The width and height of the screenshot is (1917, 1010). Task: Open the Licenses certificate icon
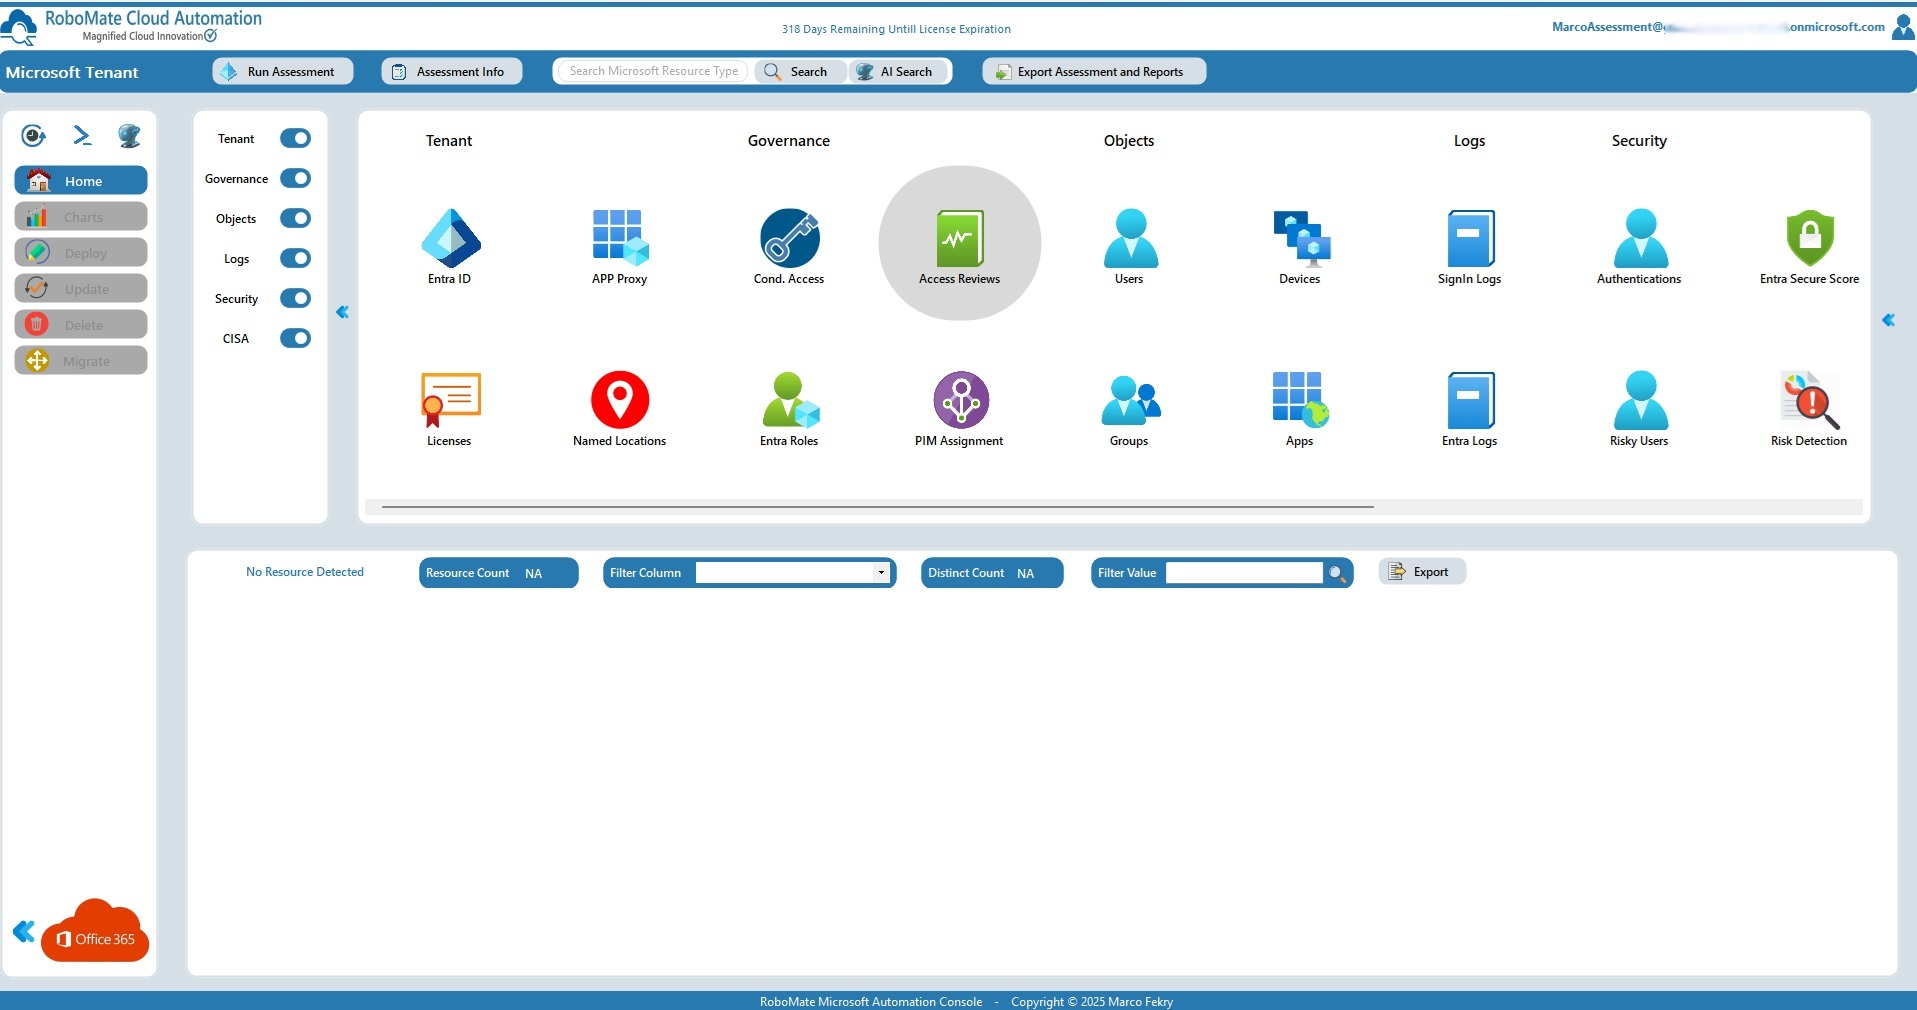pyautogui.click(x=450, y=400)
